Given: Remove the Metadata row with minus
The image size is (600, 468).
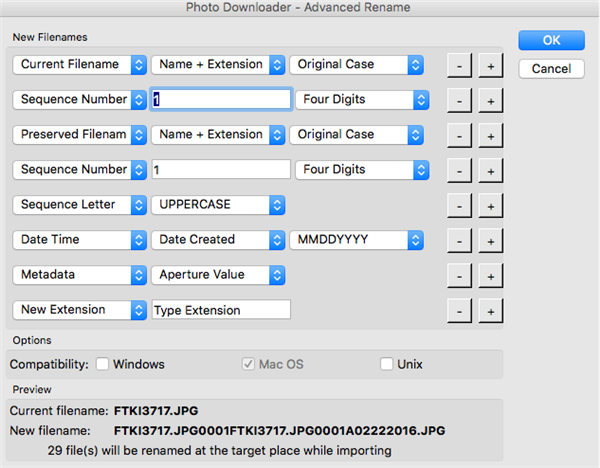Looking at the screenshot, I should [x=459, y=276].
